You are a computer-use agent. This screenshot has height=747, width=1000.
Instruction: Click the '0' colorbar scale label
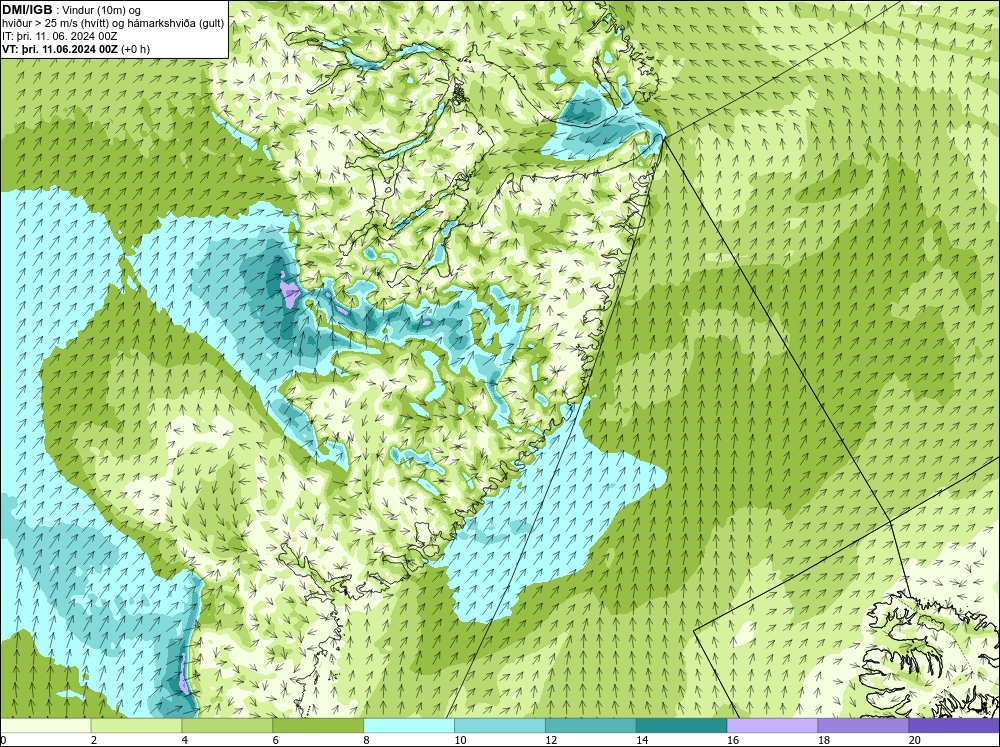3,740
